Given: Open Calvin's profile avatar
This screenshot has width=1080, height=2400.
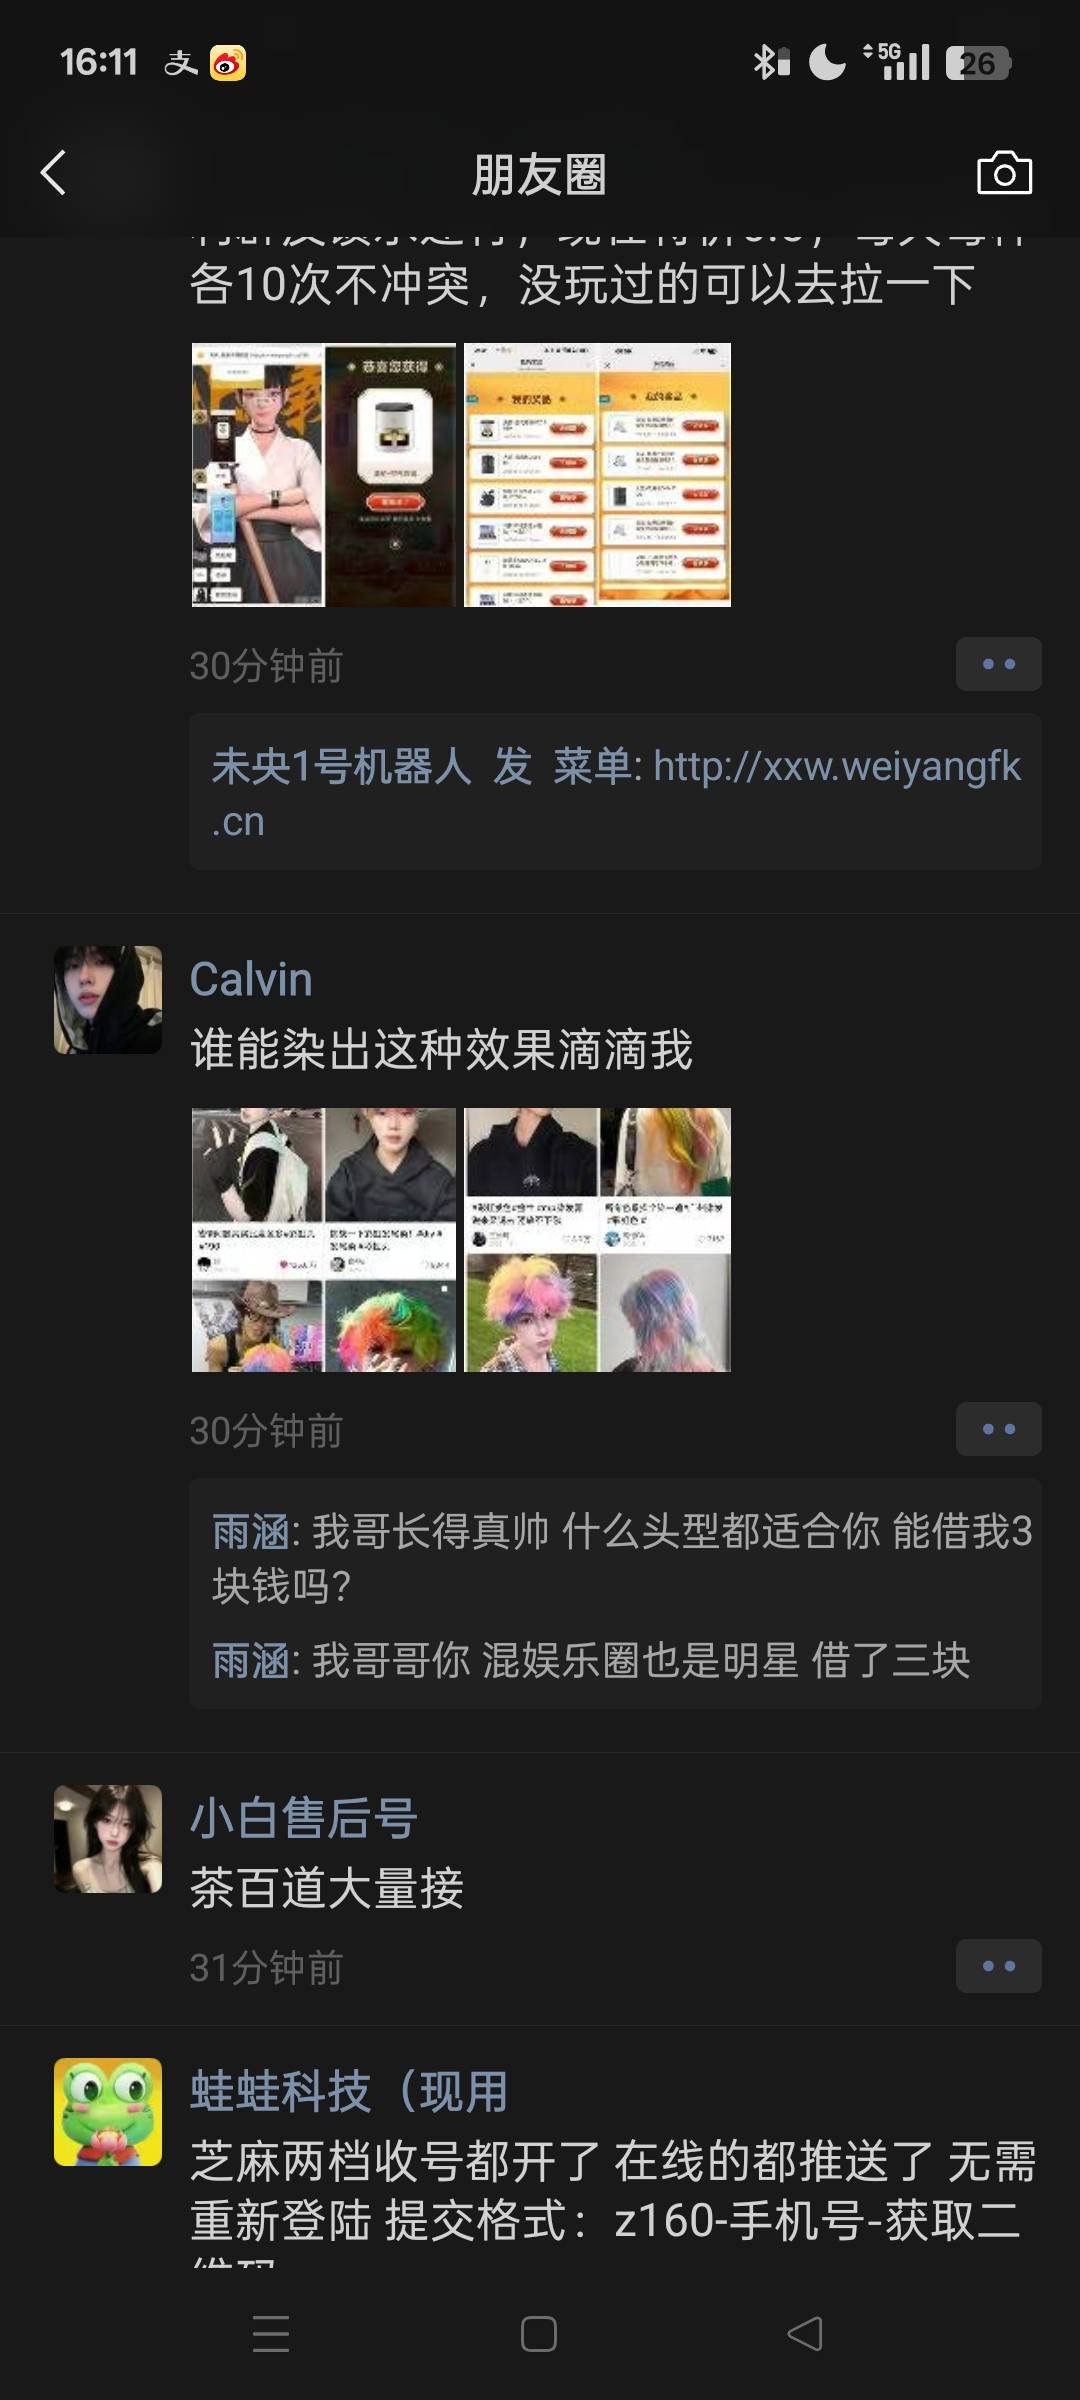Looking at the screenshot, I should [108, 999].
